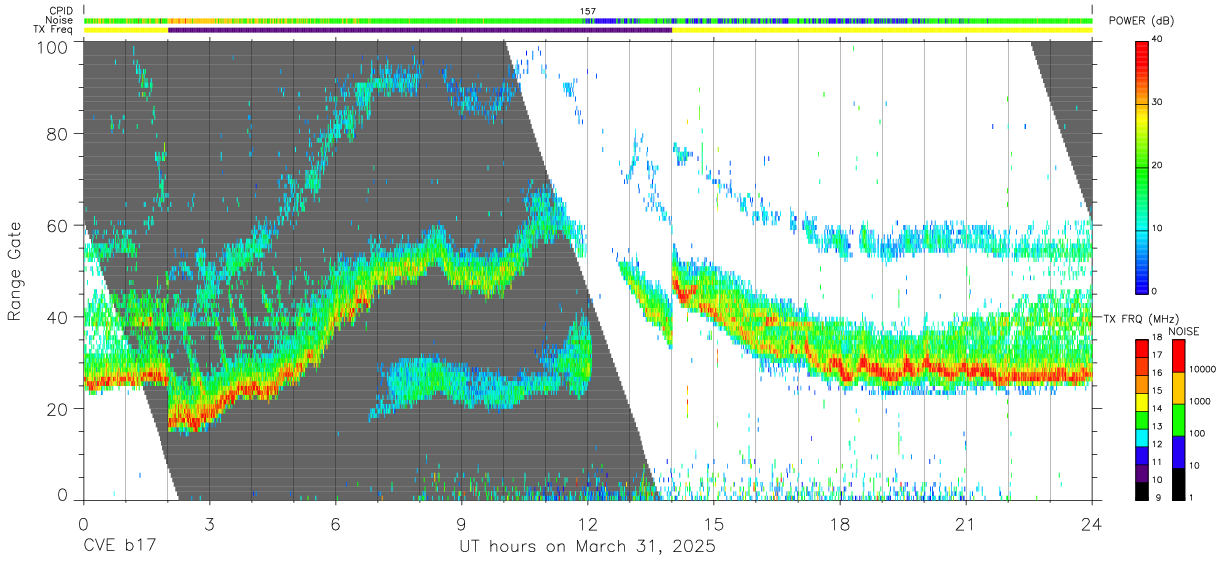Click the "Range Gate" axis title
Screen dimensions: 1228x567
[x=15, y=272]
